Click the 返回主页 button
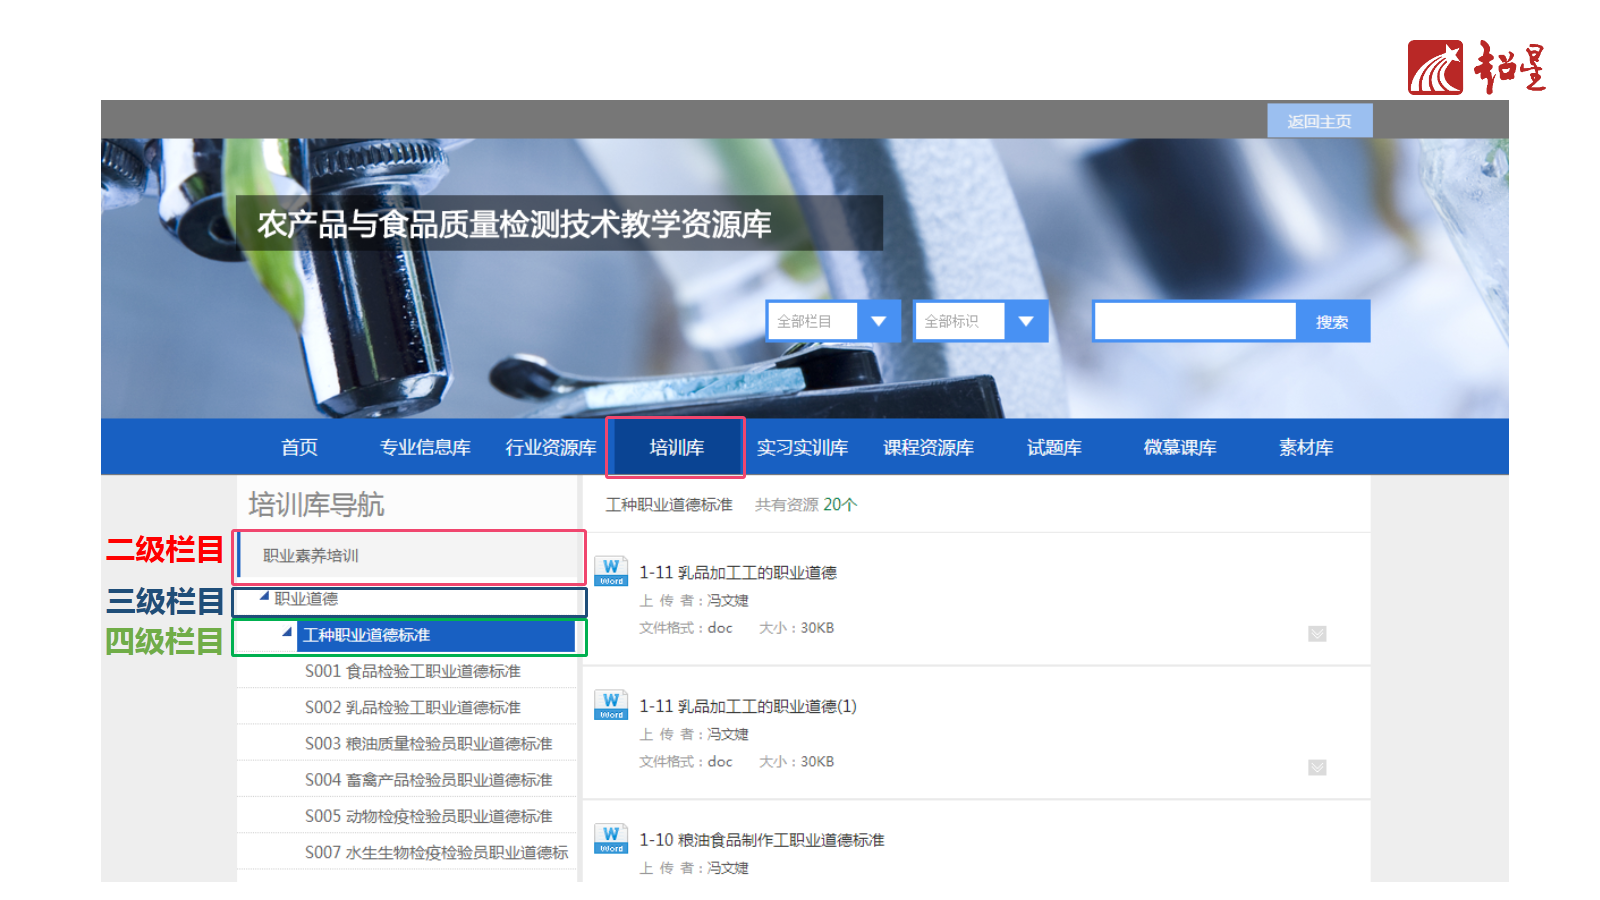The image size is (1600, 900). point(1319,121)
